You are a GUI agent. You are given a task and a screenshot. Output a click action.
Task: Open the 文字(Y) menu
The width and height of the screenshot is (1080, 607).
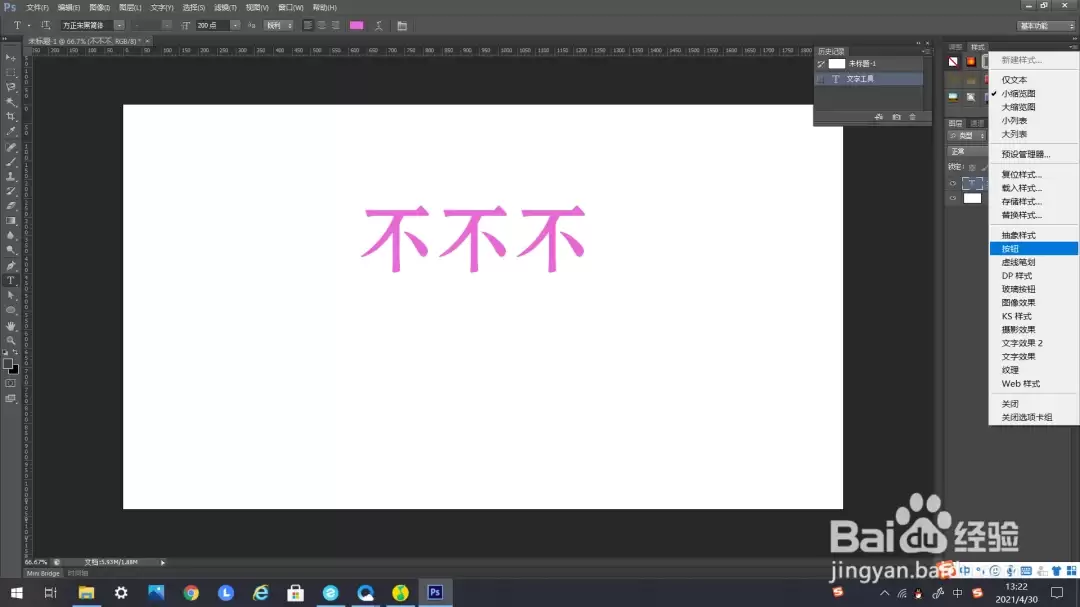tap(162, 8)
